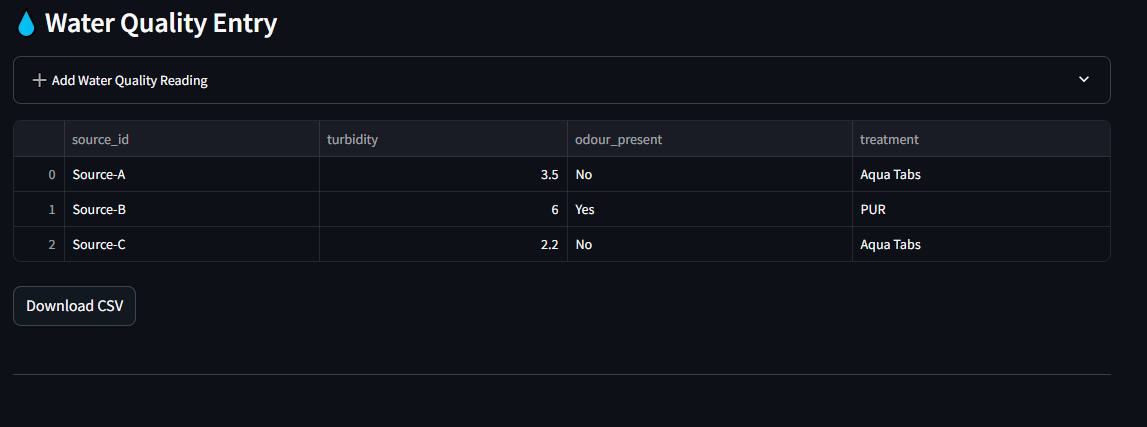This screenshot has width=1147, height=427.
Task: Select the Source-B cell
Action: 99,210
